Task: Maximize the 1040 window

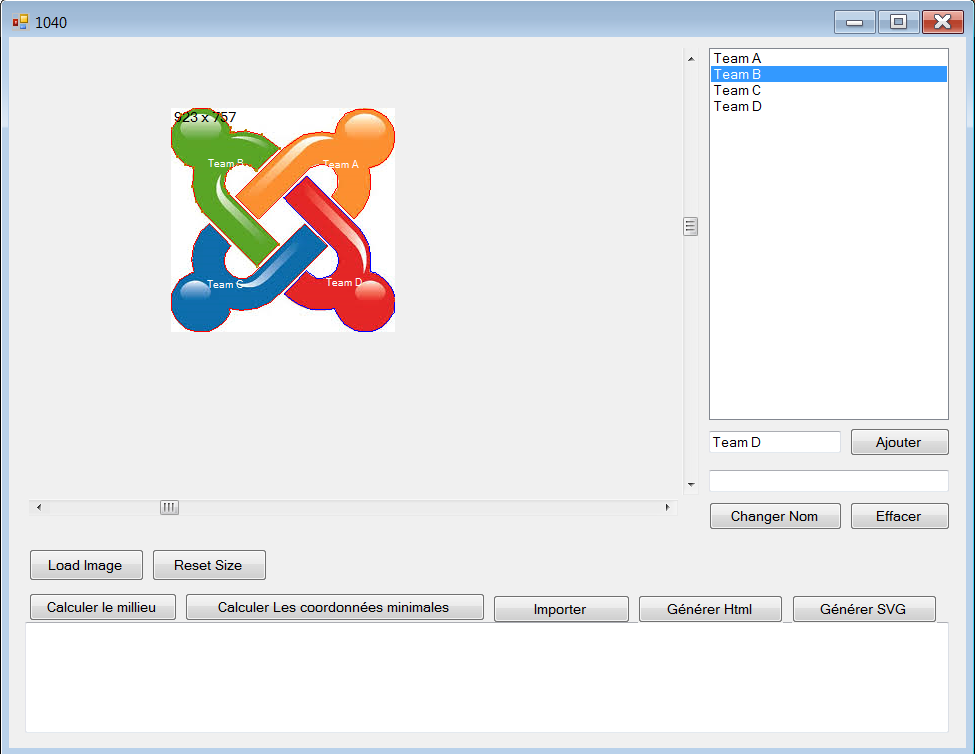Action: click(x=899, y=22)
